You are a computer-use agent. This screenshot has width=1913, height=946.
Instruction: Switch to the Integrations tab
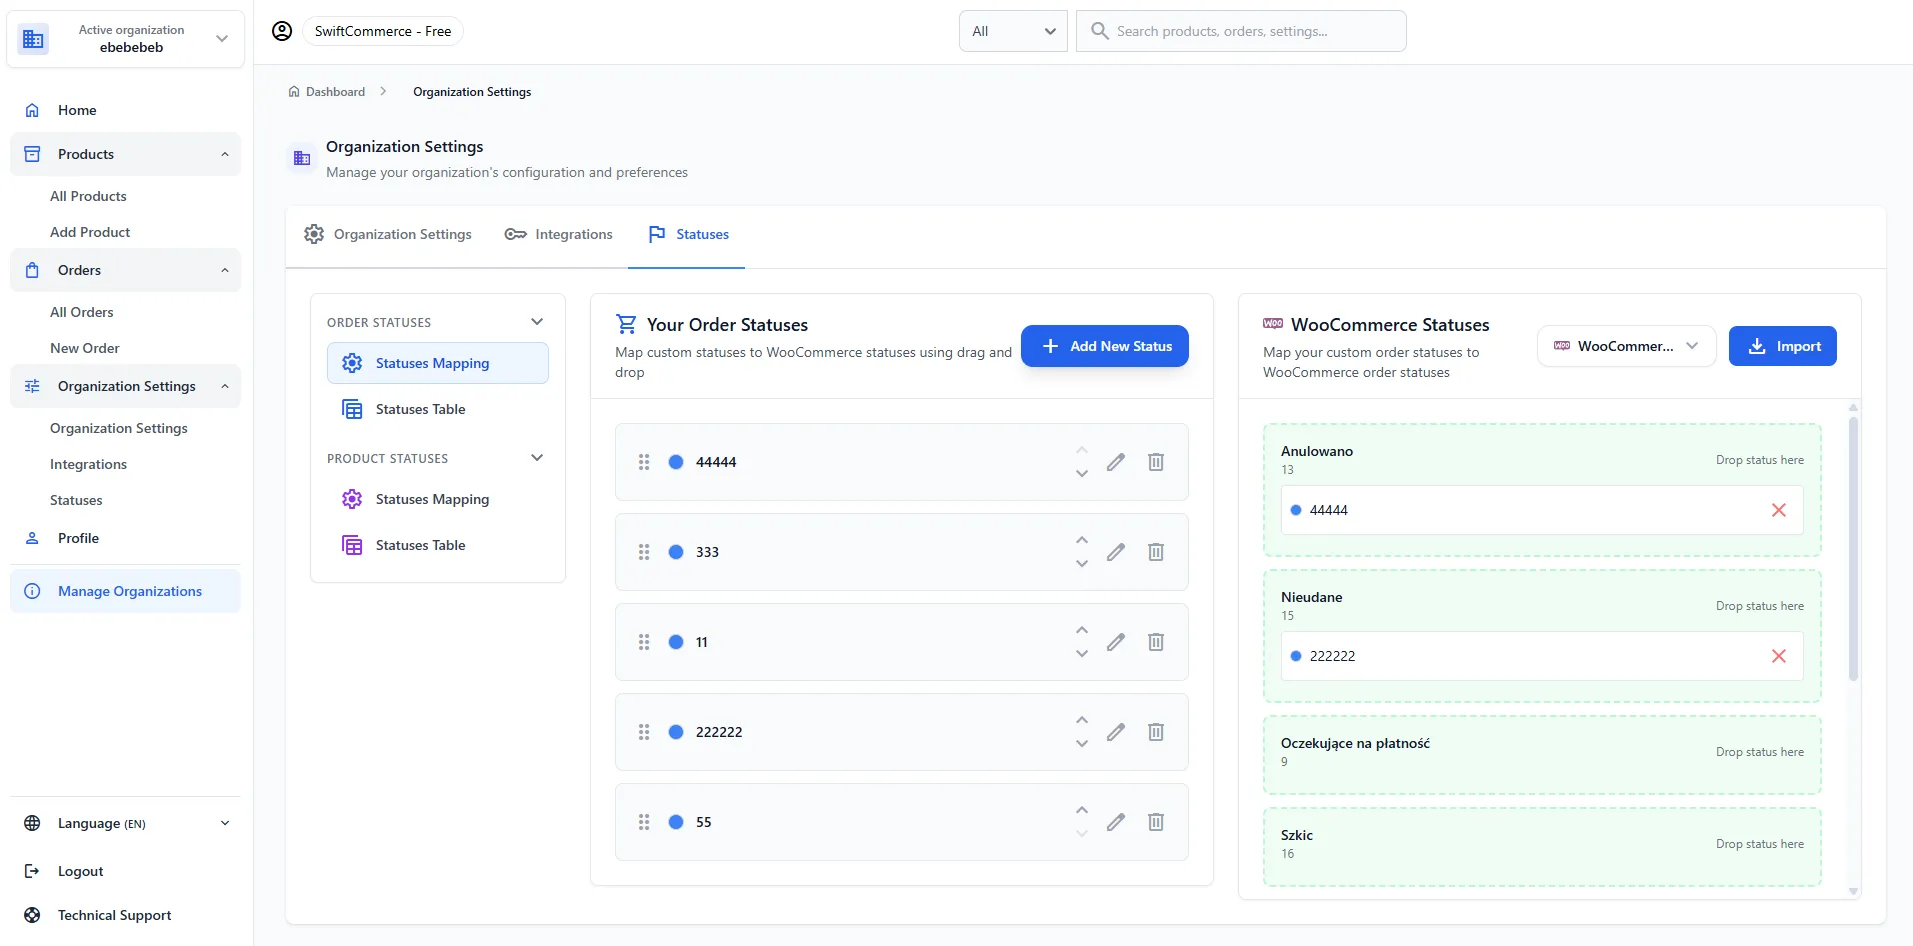tap(558, 233)
